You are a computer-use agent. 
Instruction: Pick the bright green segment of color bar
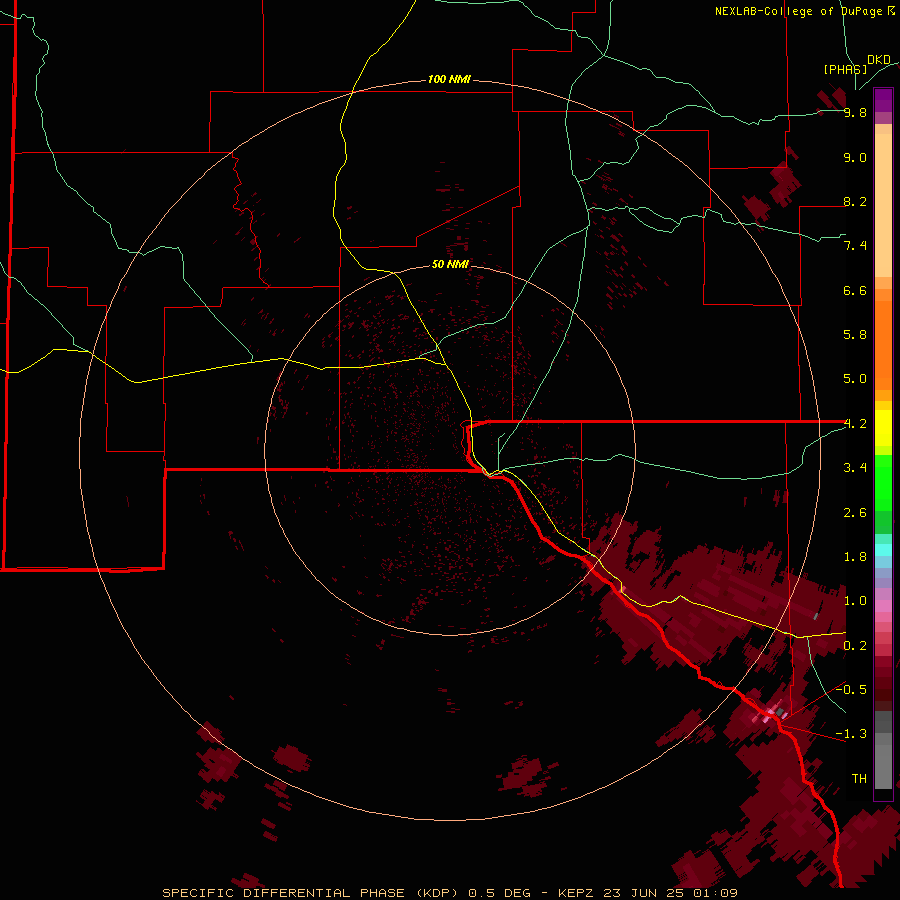pos(883,483)
